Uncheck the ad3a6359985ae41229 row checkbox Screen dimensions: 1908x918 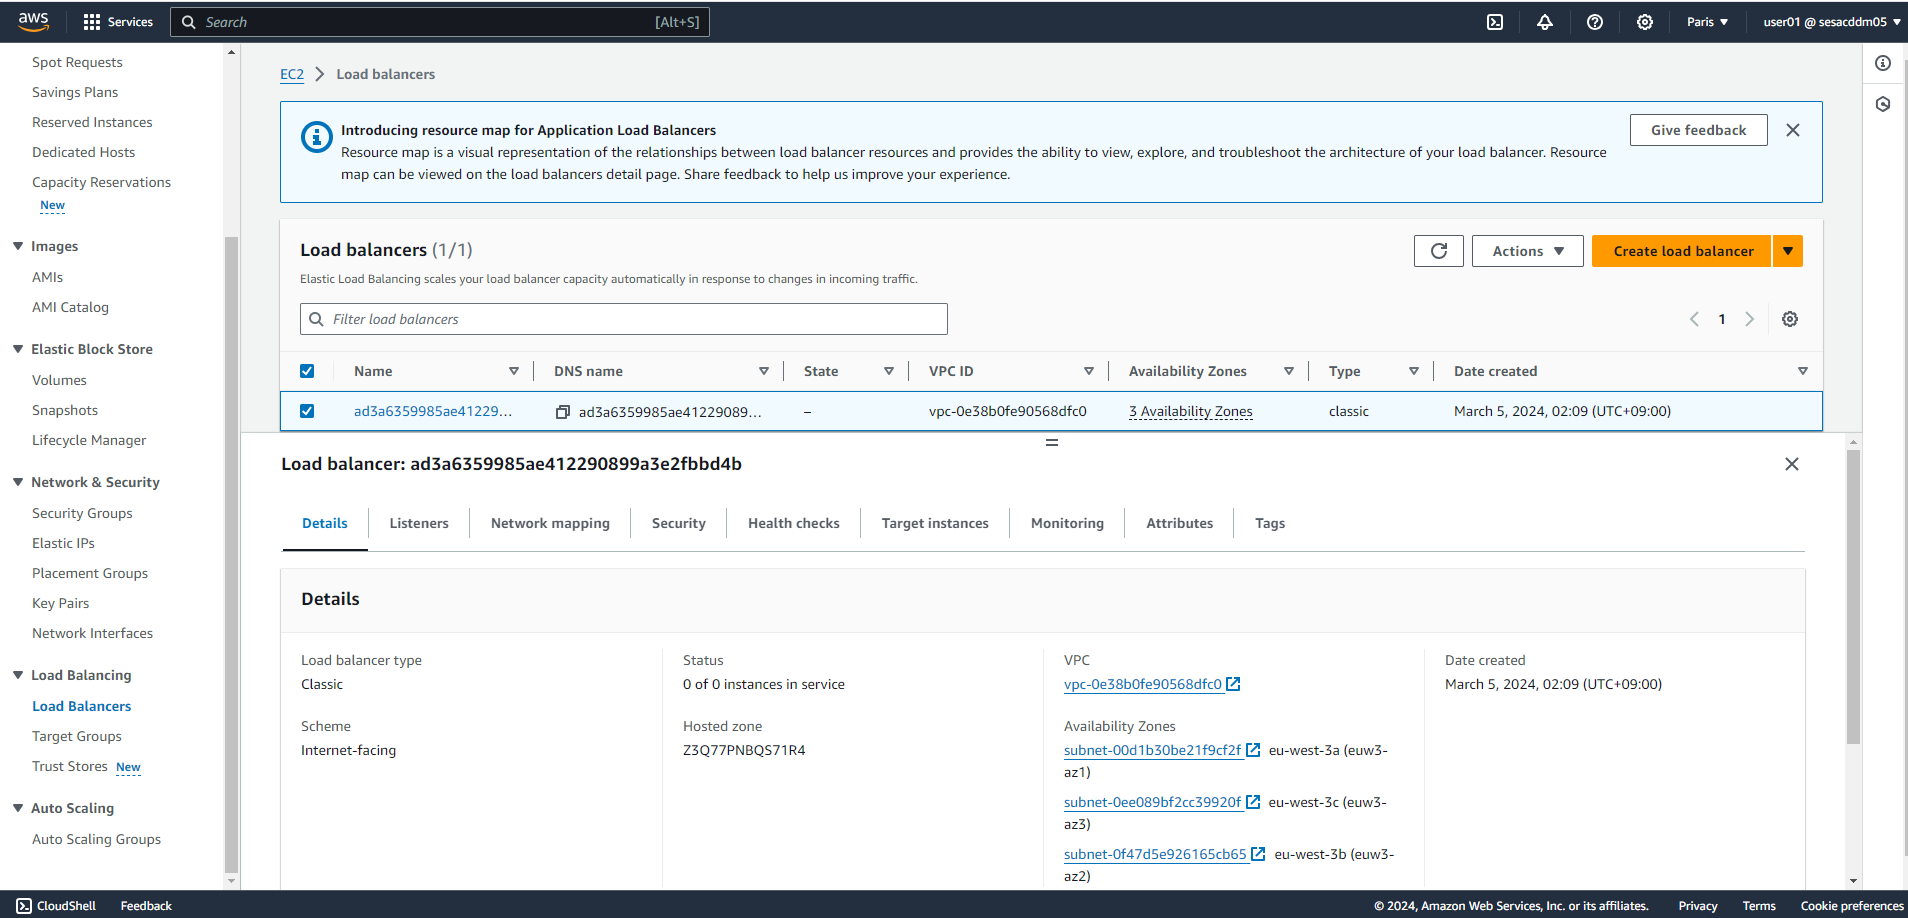[x=307, y=411]
